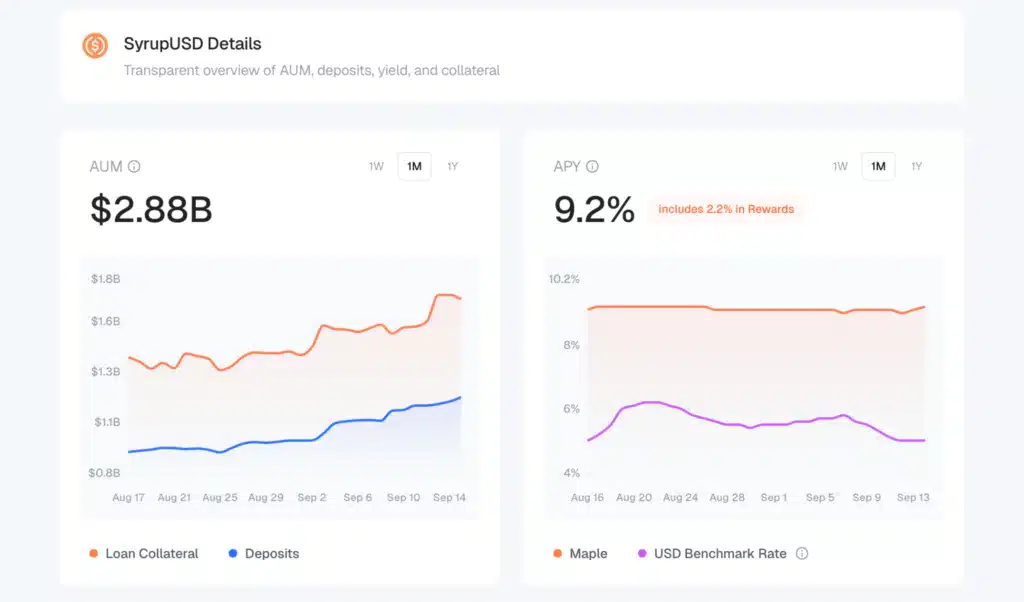Click the SyrupUSD Details heading
The width and height of the screenshot is (1024, 602).
[x=192, y=44]
